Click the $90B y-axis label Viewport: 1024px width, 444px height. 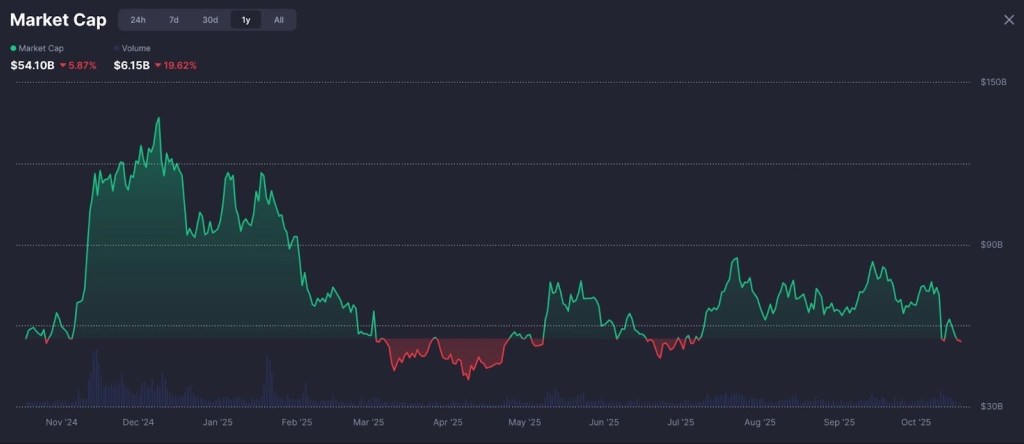tap(993, 245)
